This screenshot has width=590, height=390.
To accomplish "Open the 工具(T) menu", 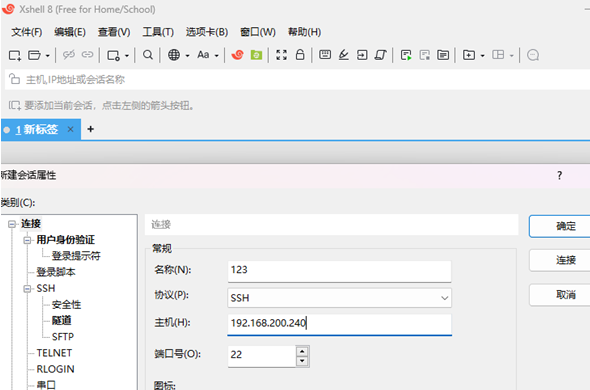I will tap(158, 32).
